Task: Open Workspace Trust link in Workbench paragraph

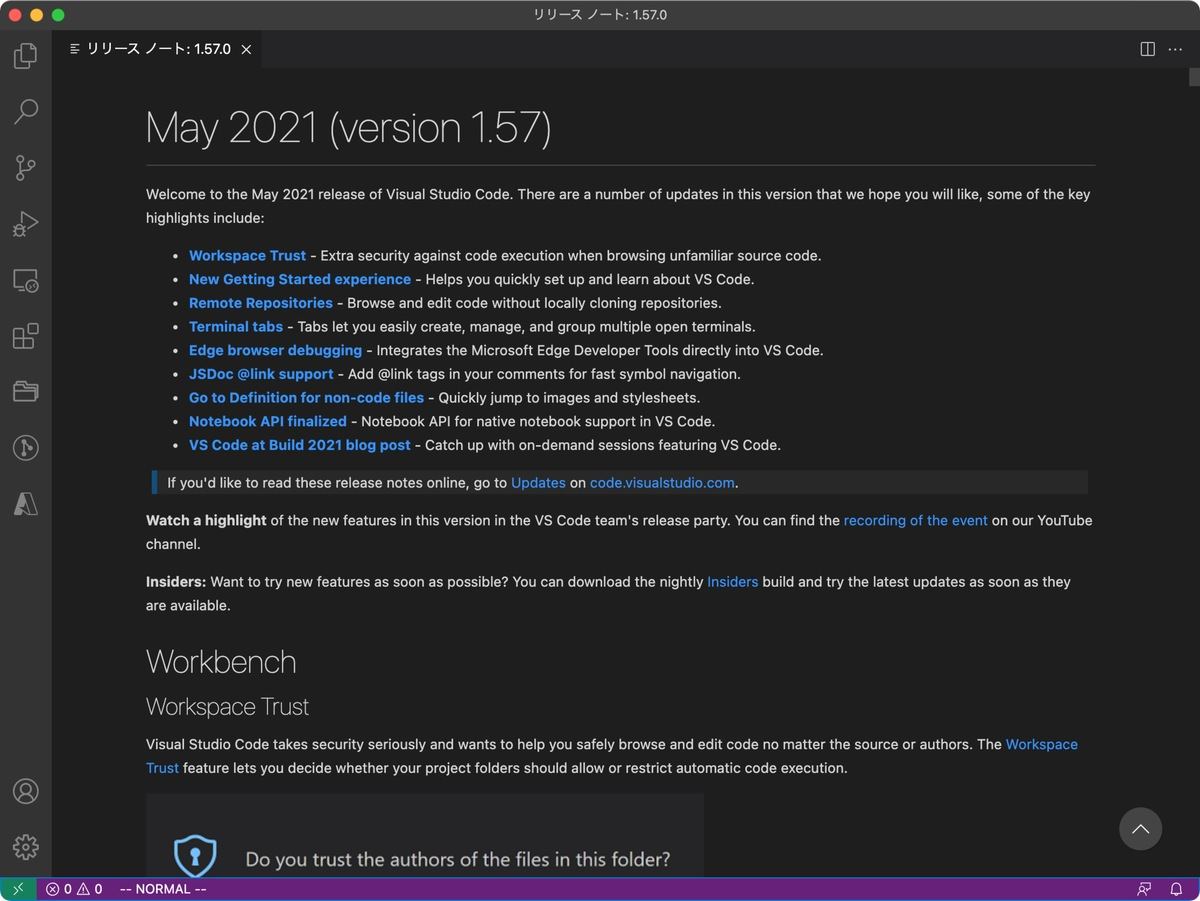Action: pos(612,757)
